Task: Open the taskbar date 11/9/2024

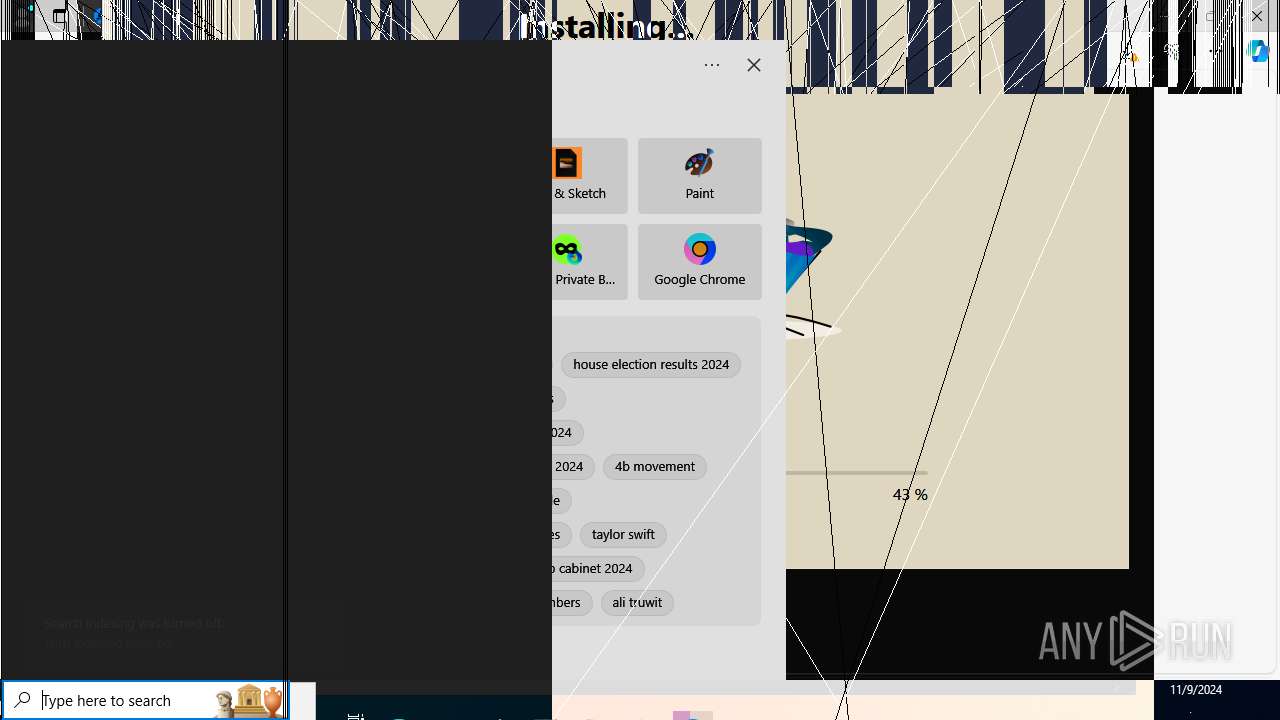Action: coord(1196,690)
